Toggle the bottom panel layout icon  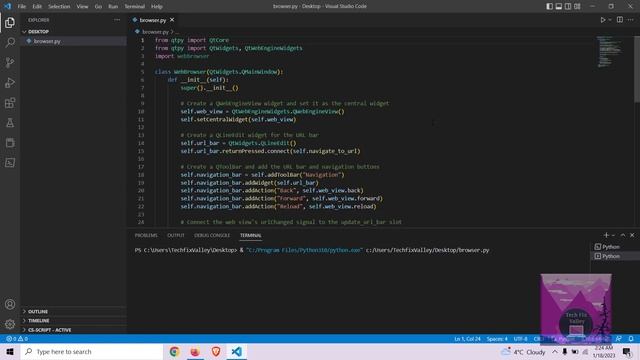(558, 6)
